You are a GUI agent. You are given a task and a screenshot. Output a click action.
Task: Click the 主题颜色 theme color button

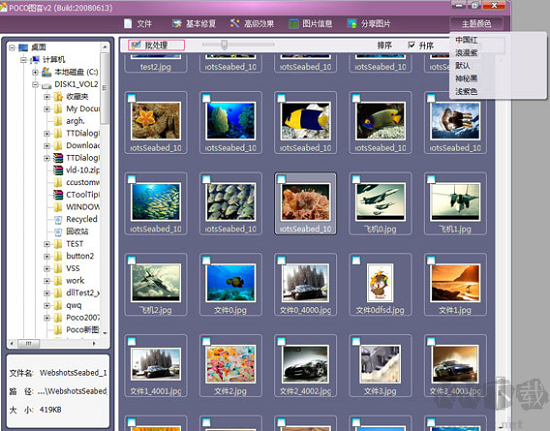(476, 23)
